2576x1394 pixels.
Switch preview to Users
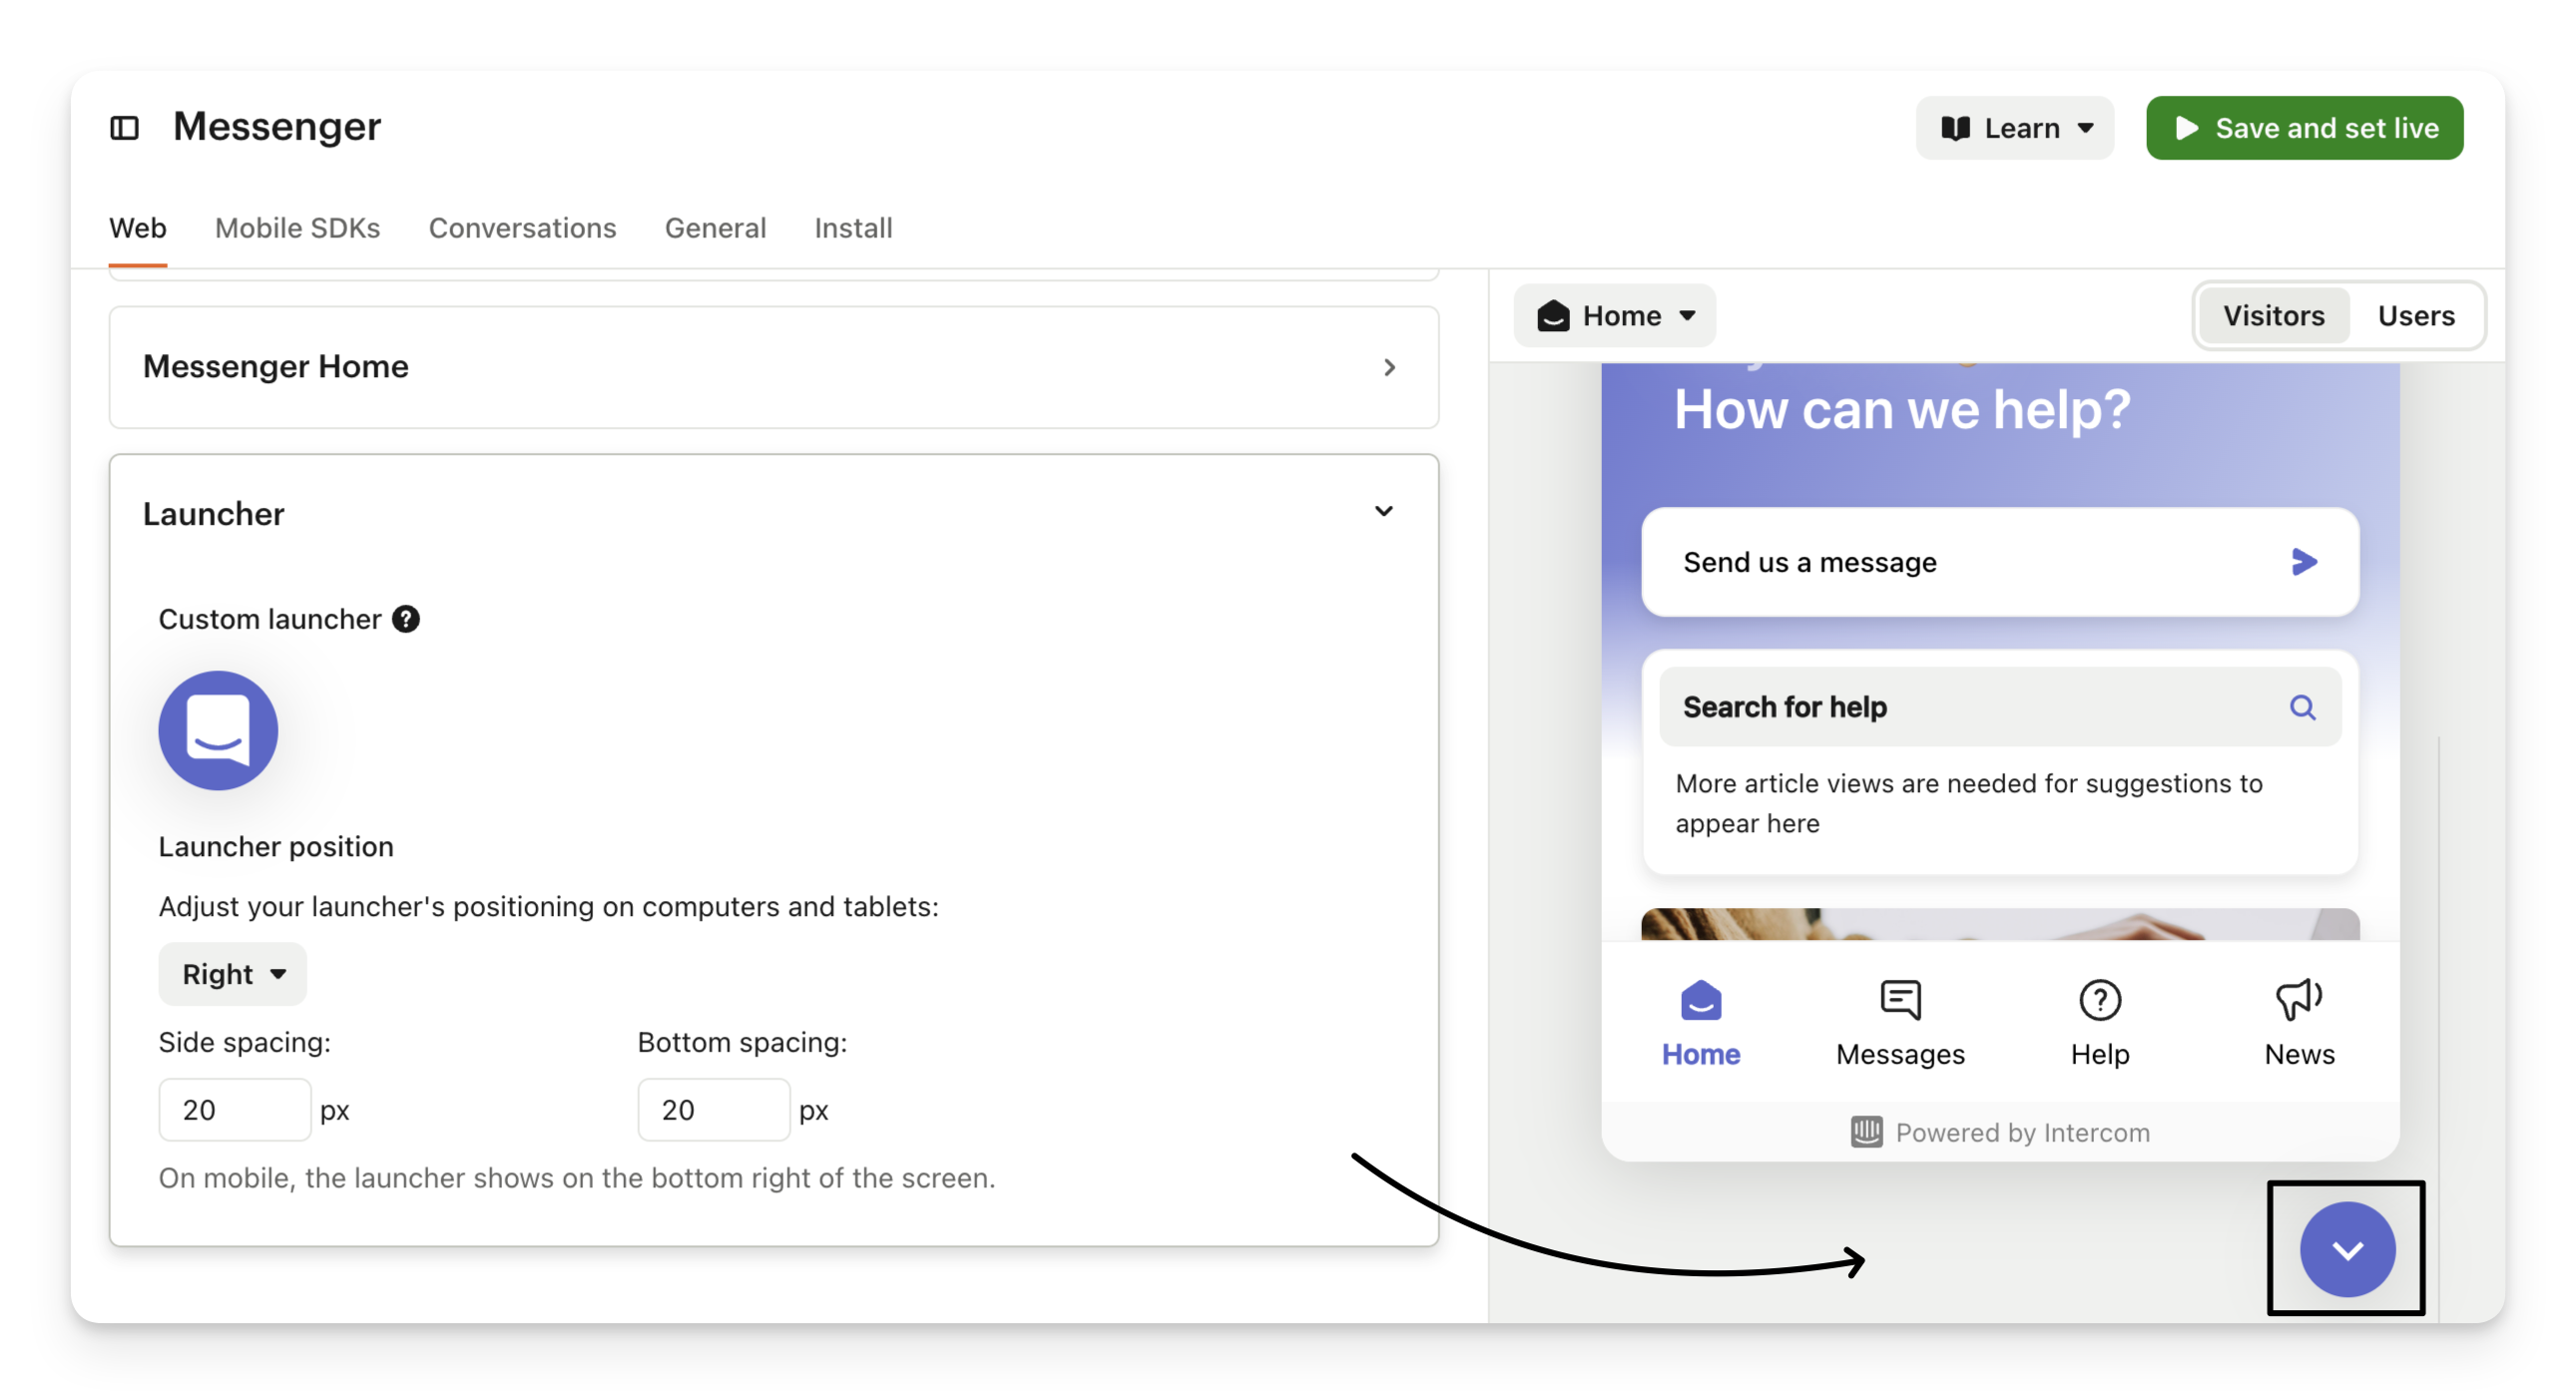2415,316
